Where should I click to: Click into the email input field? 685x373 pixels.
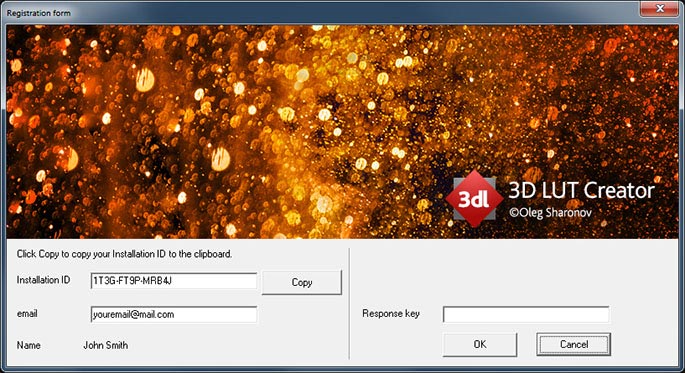[174, 314]
